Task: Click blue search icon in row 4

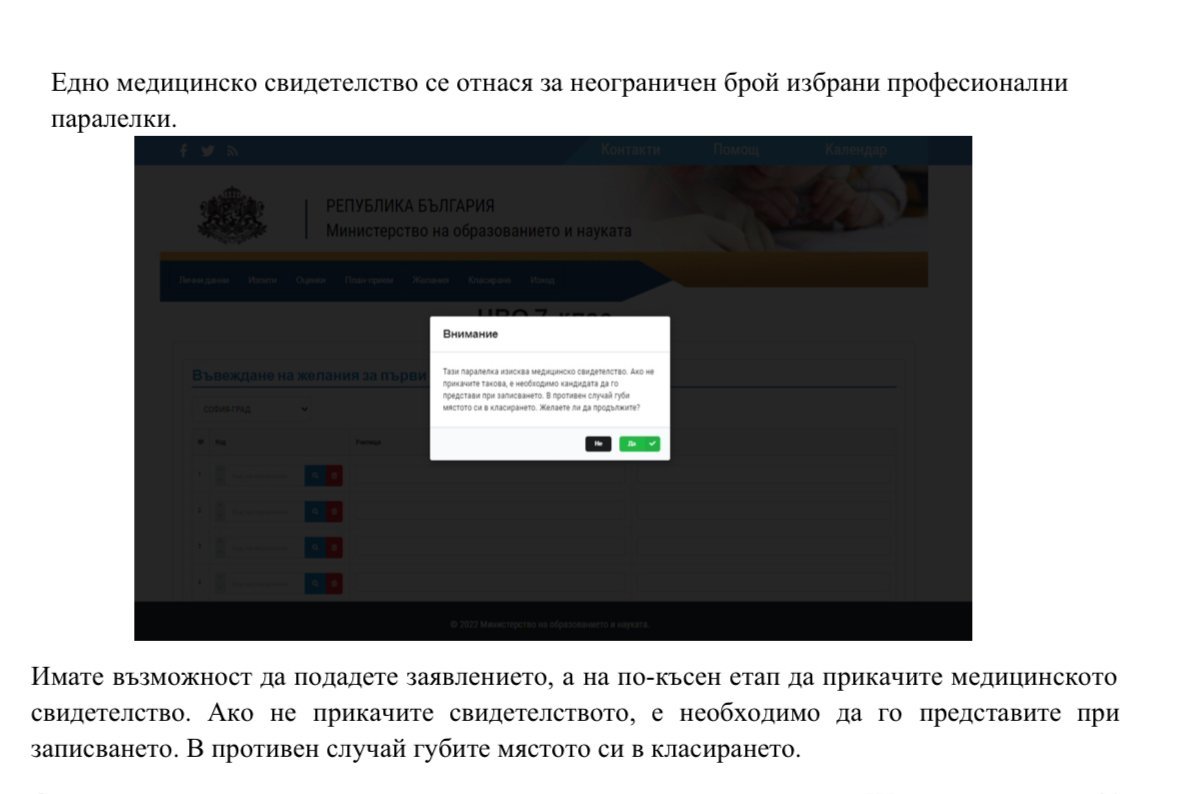Action: [x=314, y=582]
